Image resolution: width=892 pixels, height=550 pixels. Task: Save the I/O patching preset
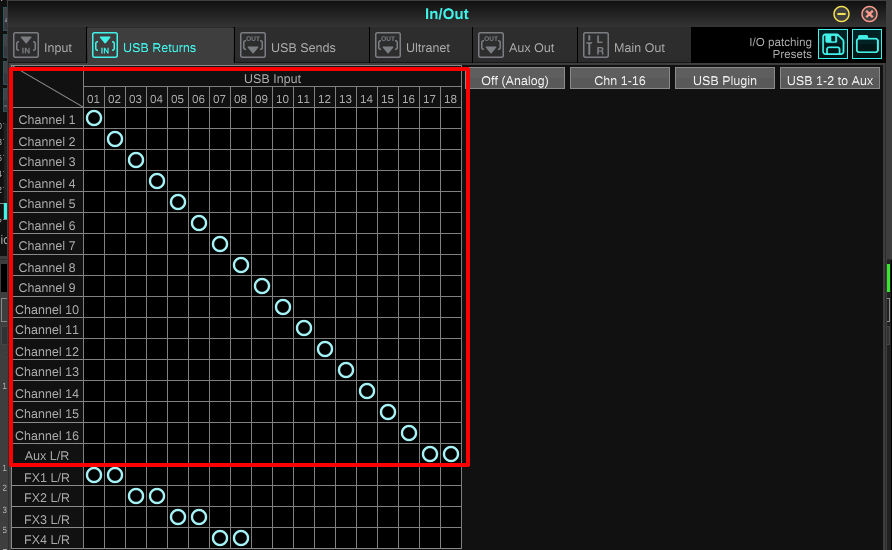[x=832, y=45]
